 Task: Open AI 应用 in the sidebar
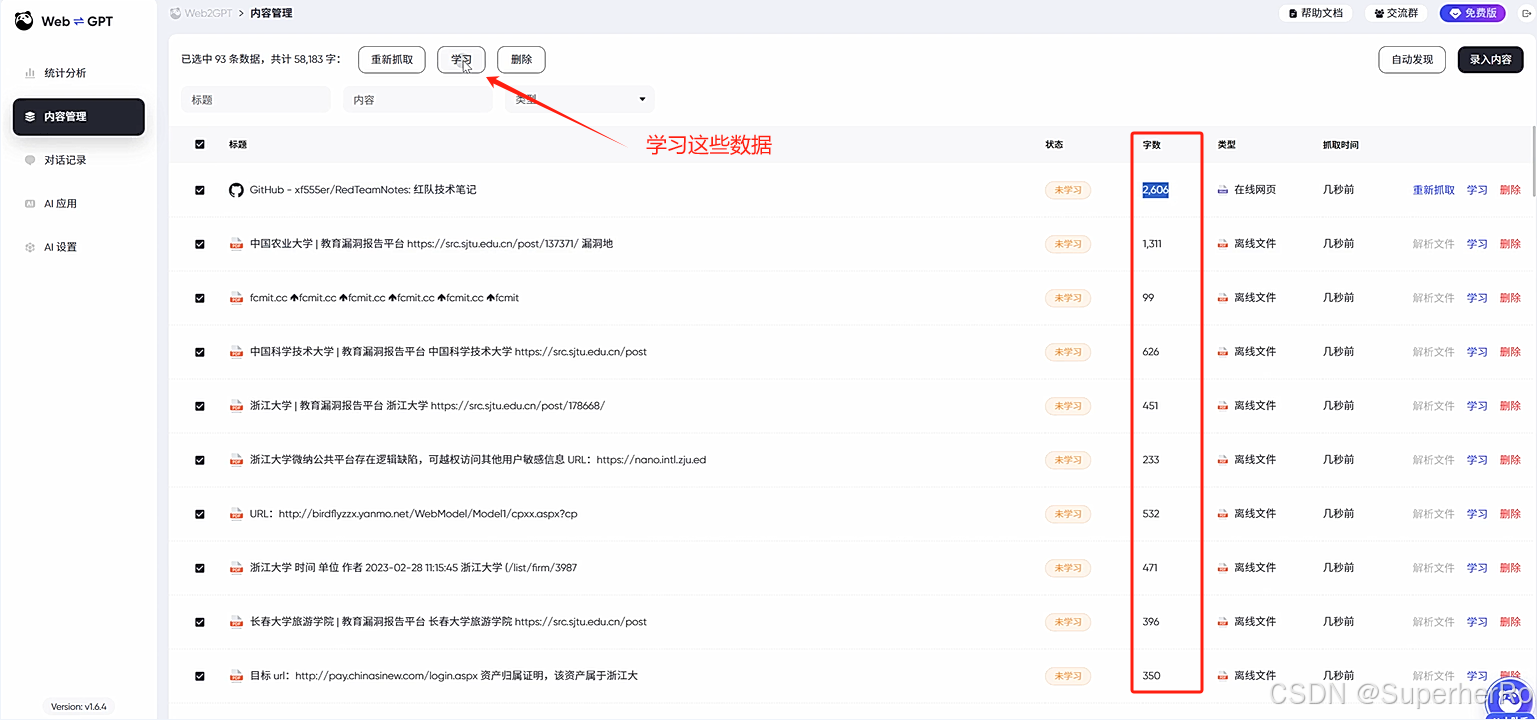click(78, 204)
